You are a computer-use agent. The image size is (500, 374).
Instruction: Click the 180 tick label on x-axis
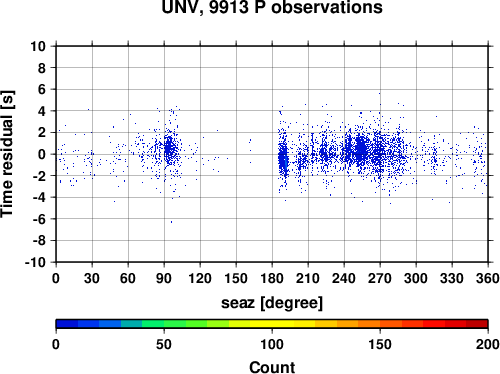click(272, 278)
